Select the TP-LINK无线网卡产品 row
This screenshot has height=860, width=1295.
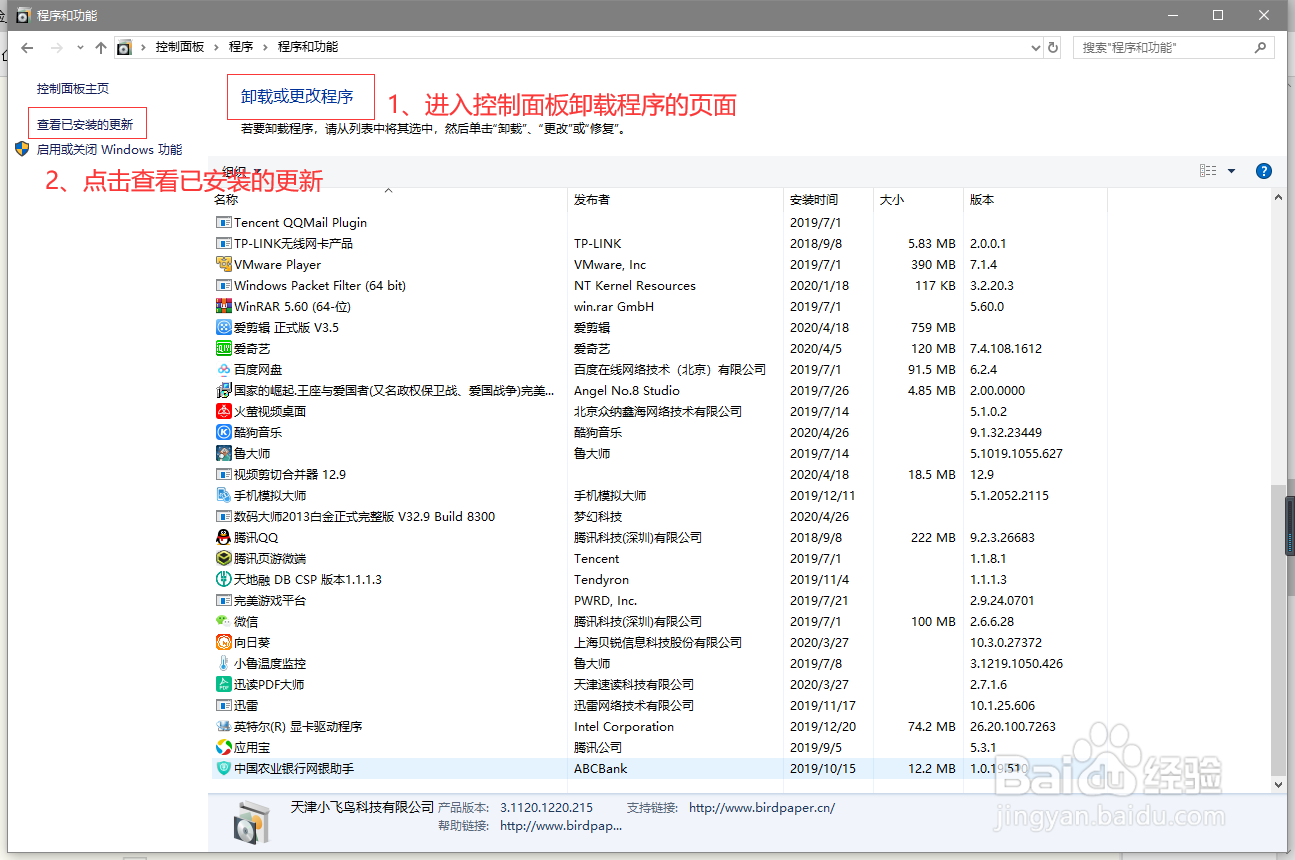[x=660, y=244]
